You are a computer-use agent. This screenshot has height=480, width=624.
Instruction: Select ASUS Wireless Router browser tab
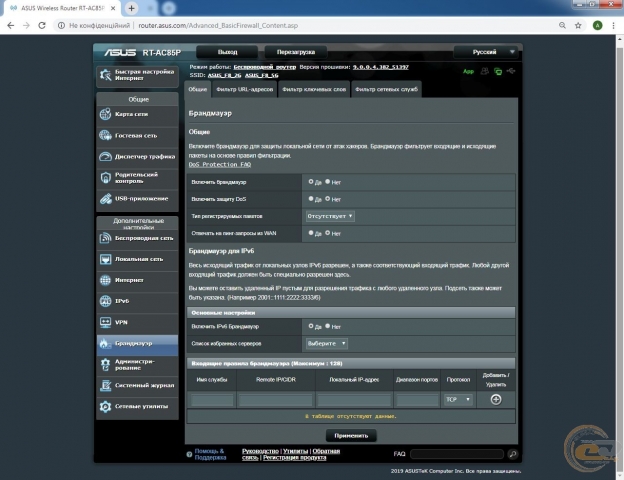tap(63, 8)
